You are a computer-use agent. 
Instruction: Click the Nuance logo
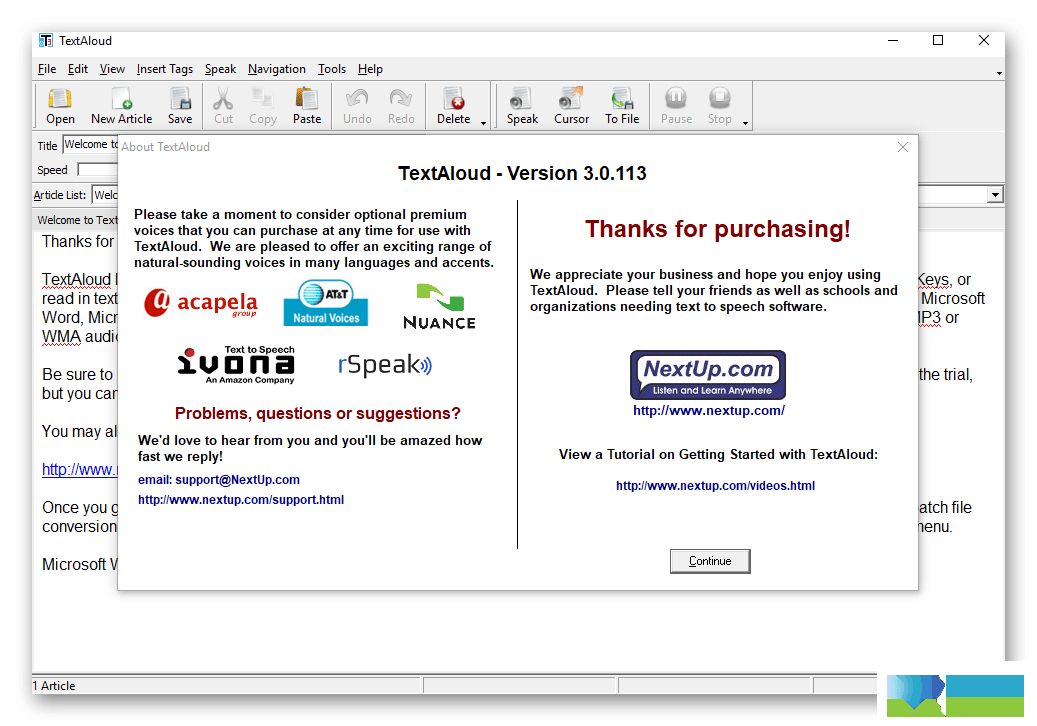[439, 307]
